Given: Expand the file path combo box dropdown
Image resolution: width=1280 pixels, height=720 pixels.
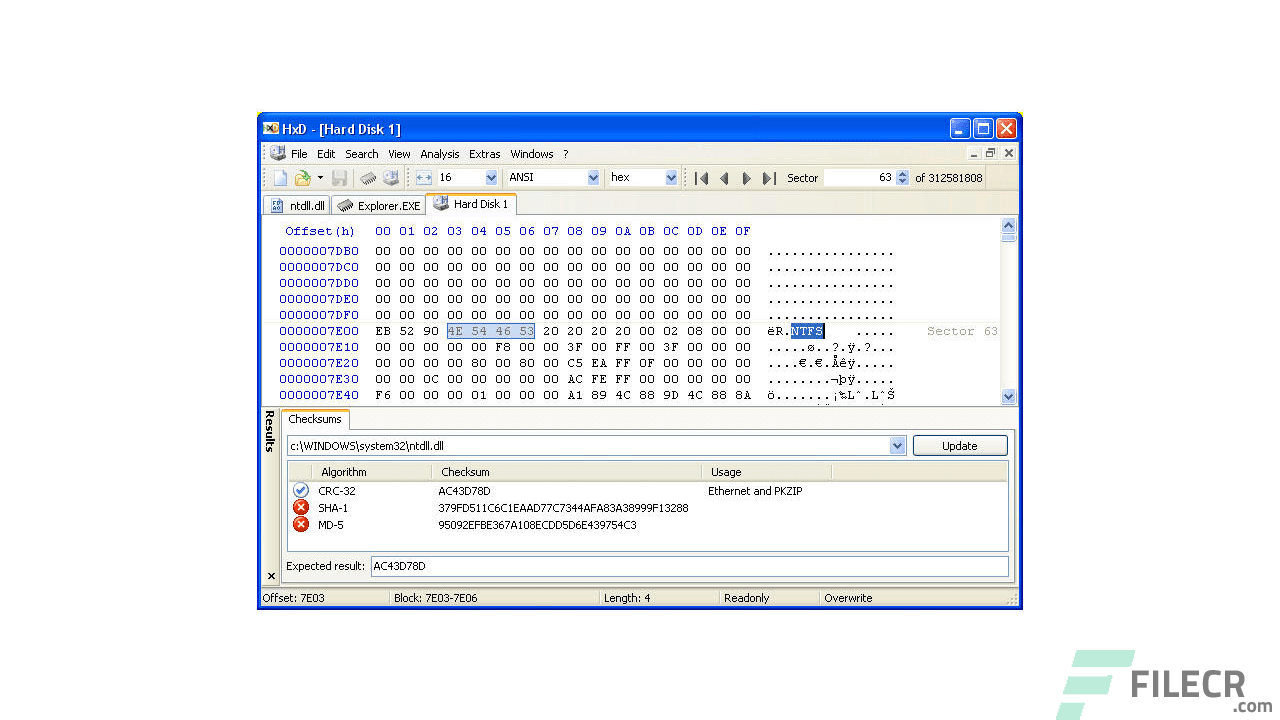Looking at the screenshot, I should pos(897,446).
